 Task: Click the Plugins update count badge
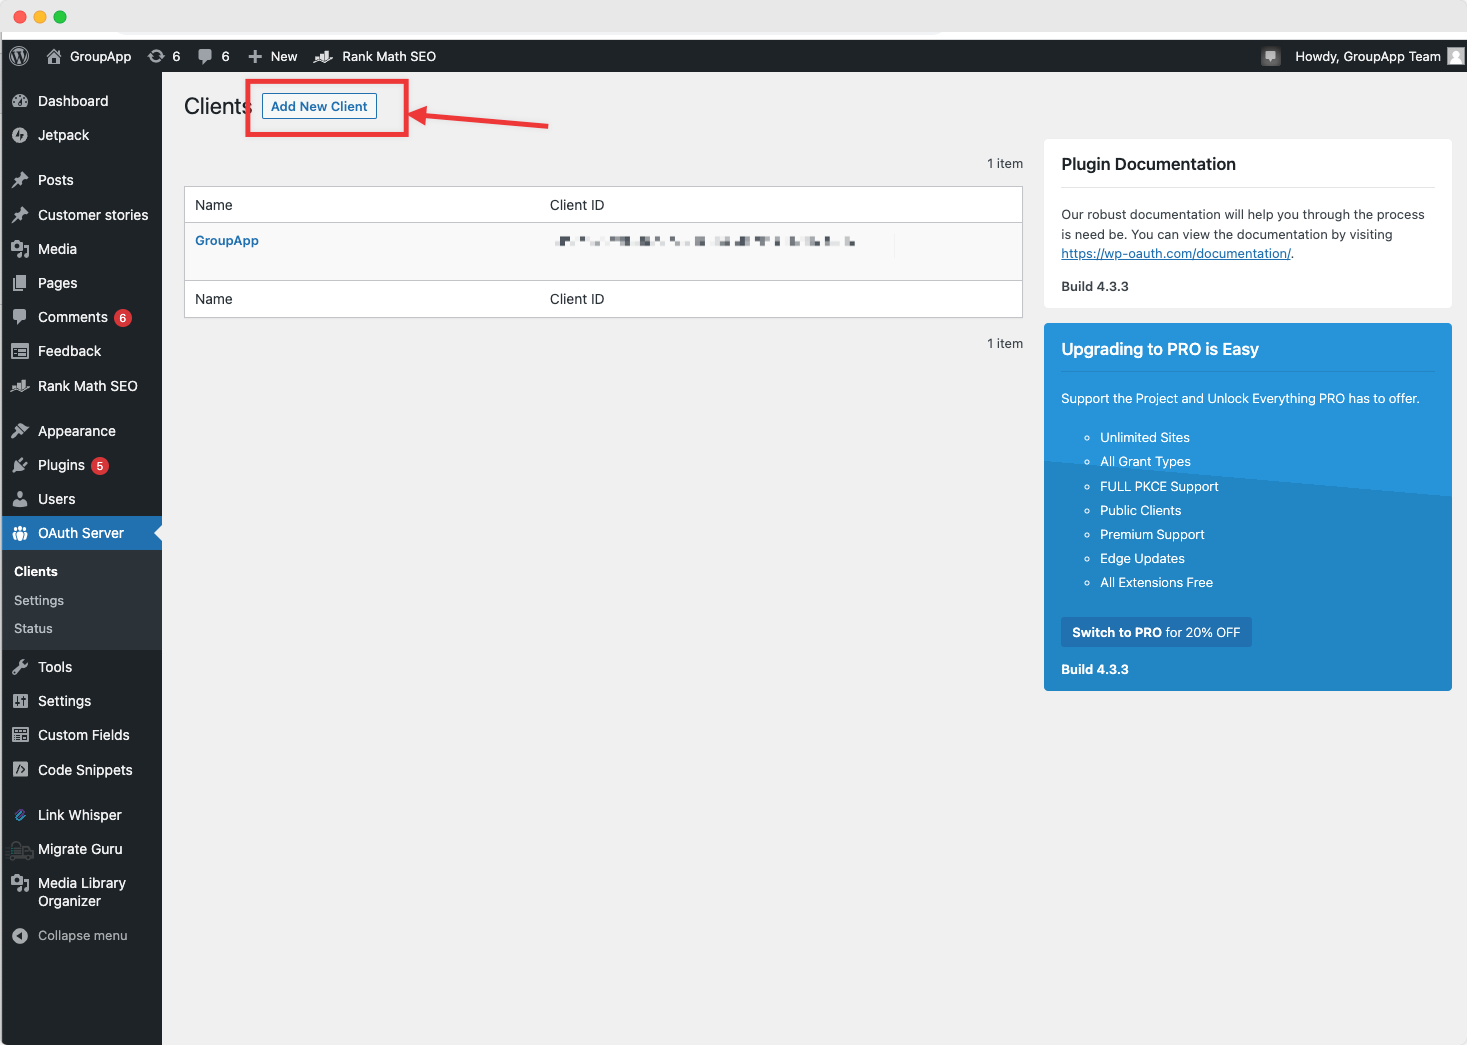click(100, 466)
